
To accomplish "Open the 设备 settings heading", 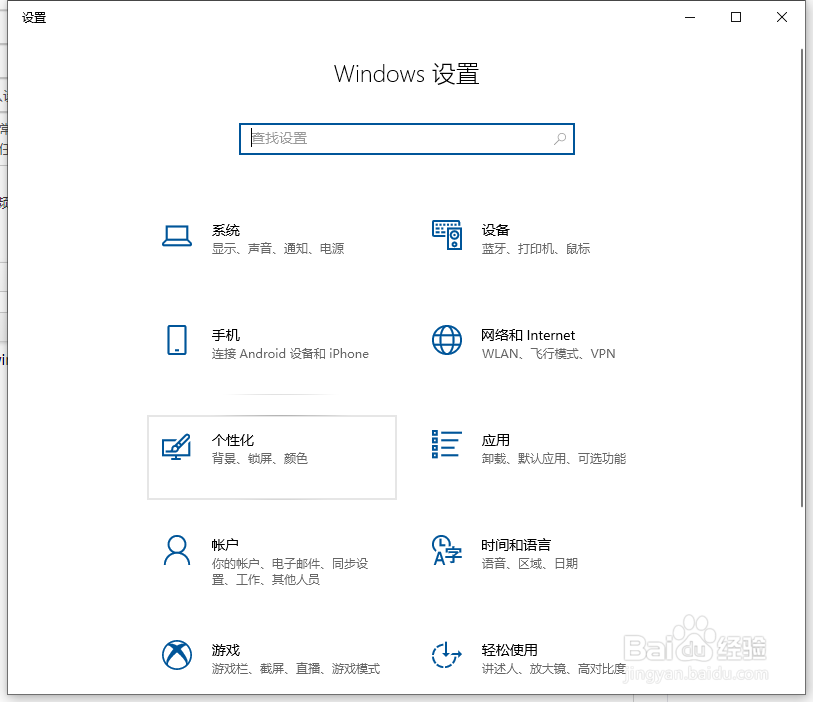I will point(496,230).
